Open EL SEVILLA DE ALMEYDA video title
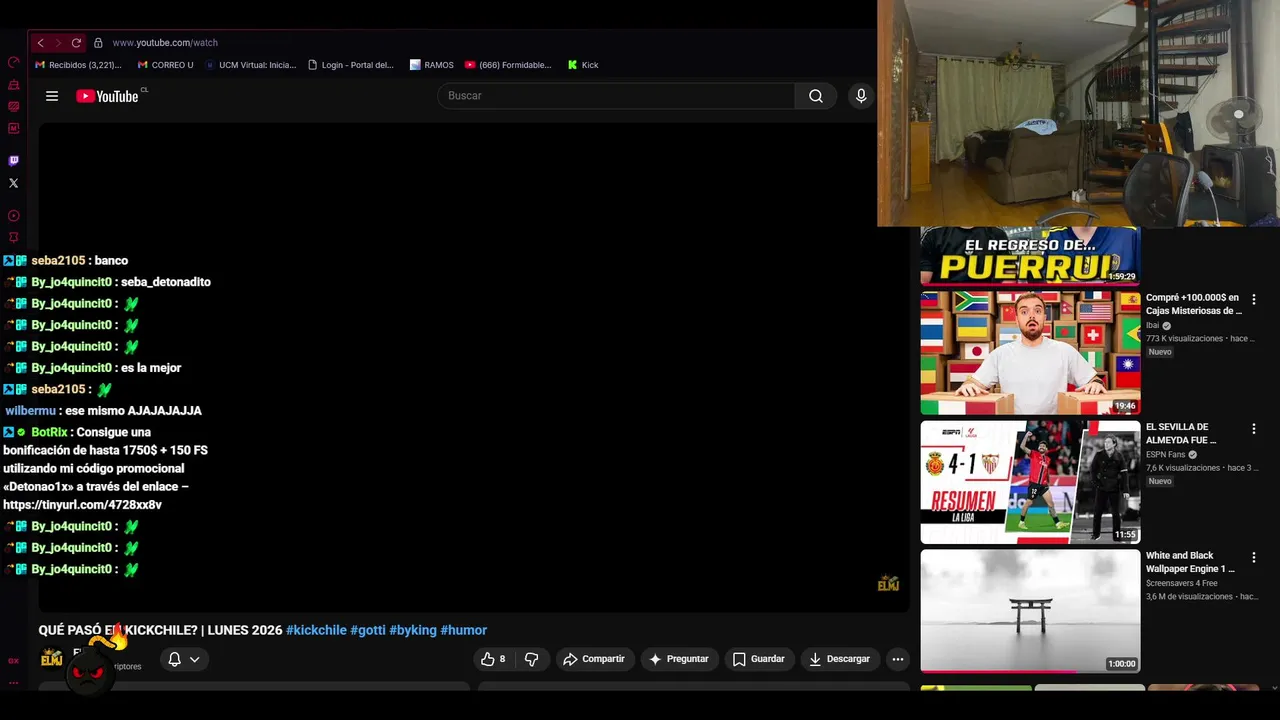The height and width of the screenshot is (720, 1280). click(1181, 433)
